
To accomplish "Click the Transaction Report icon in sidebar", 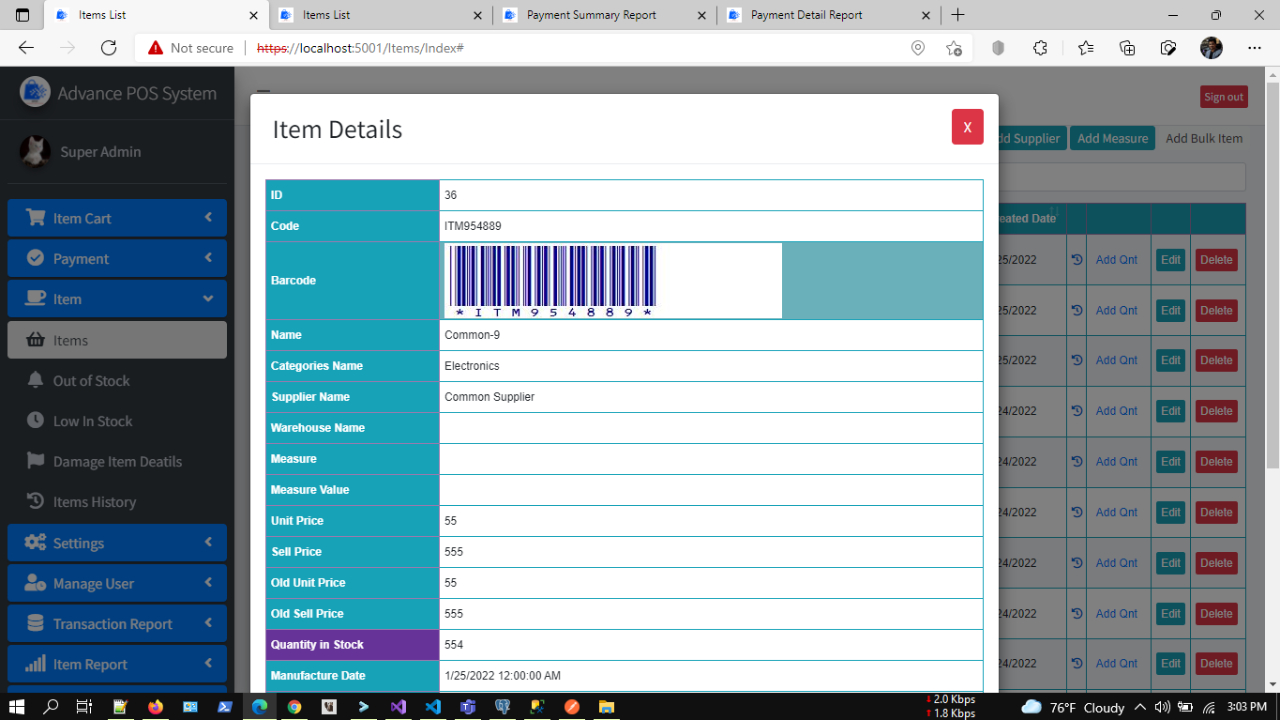I will 34,623.
